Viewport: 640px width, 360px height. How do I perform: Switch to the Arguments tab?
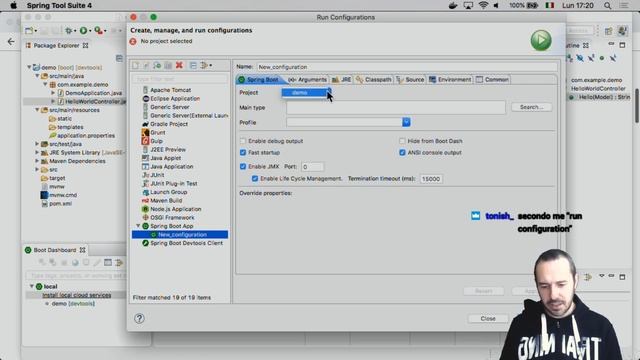point(308,80)
